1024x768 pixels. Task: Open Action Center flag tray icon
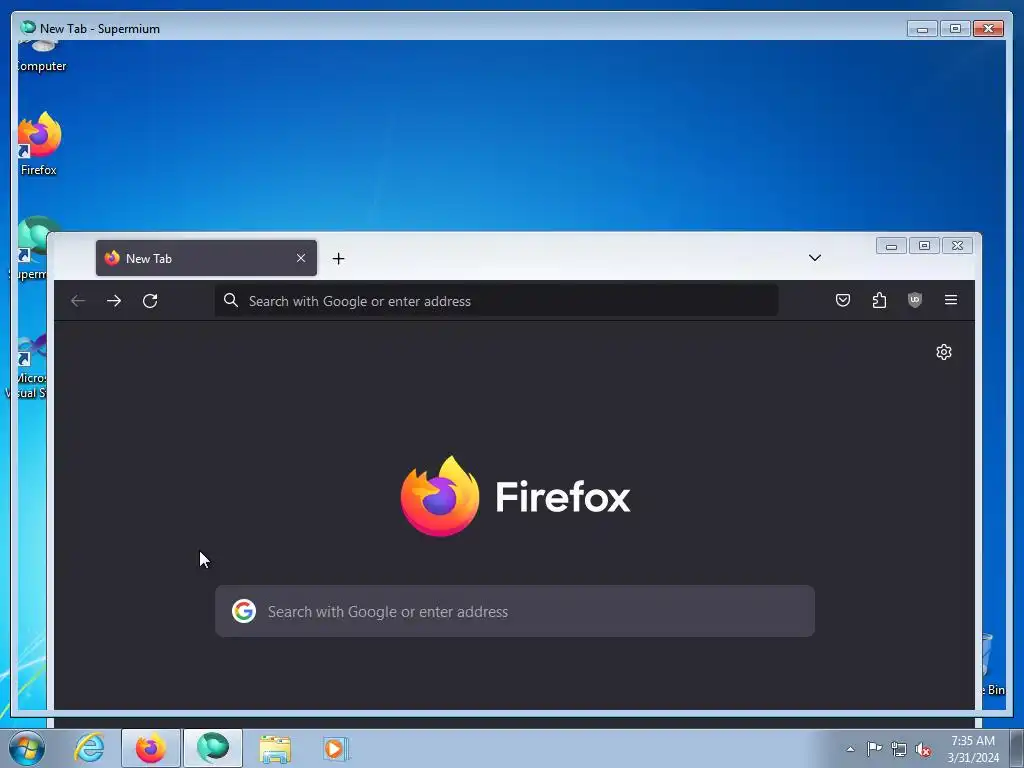point(874,749)
